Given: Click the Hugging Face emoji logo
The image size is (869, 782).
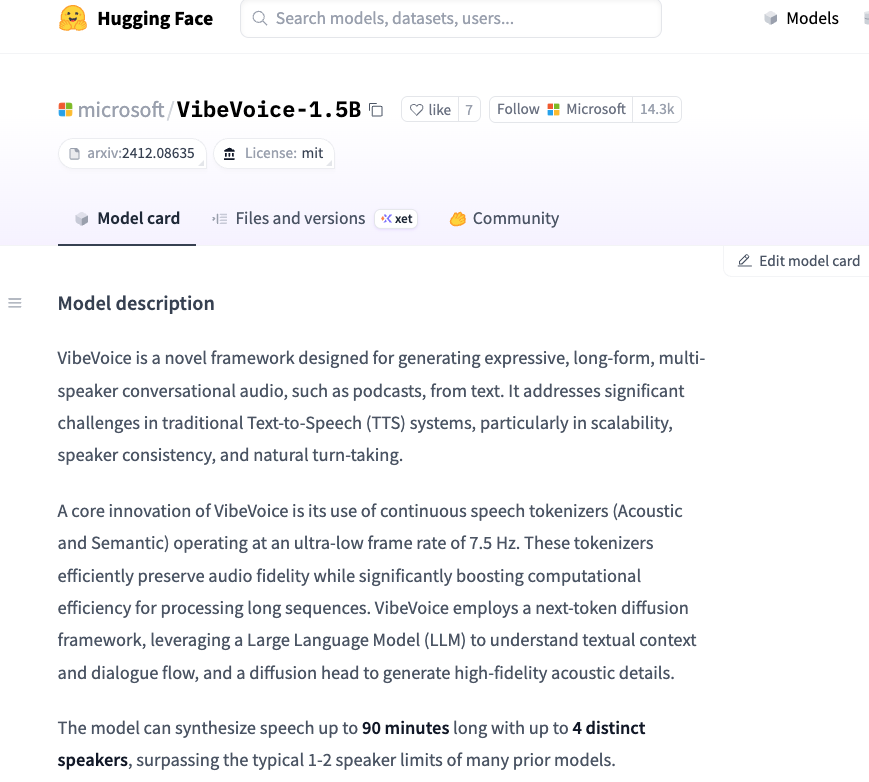Looking at the screenshot, I should click(x=73, y=18).
